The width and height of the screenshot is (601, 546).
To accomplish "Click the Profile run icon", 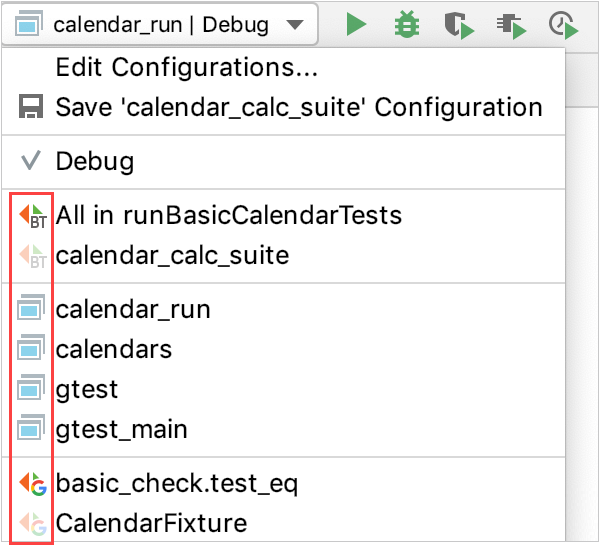I will (511, 26).
